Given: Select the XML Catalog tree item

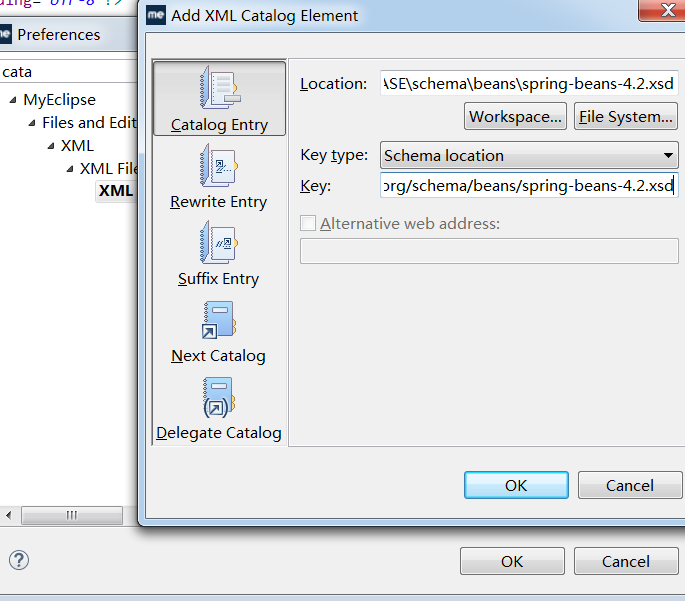Looking at the screenshot, I should tap(116, 191).
